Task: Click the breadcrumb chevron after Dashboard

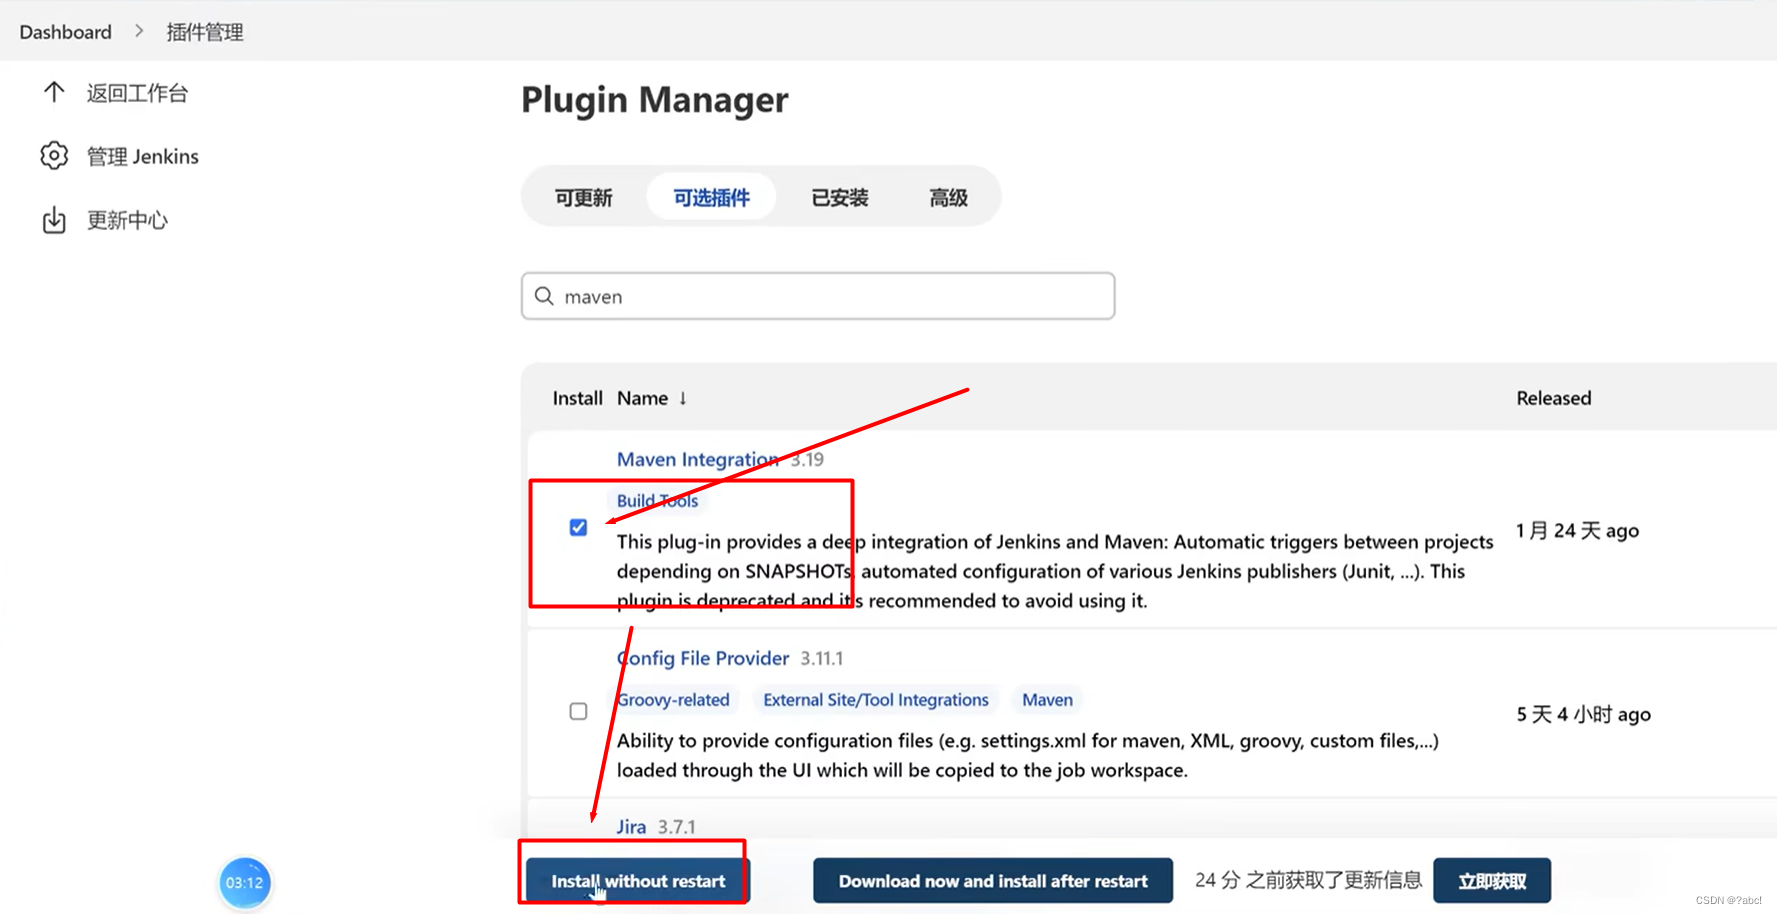Action: (x=139, y=31)
